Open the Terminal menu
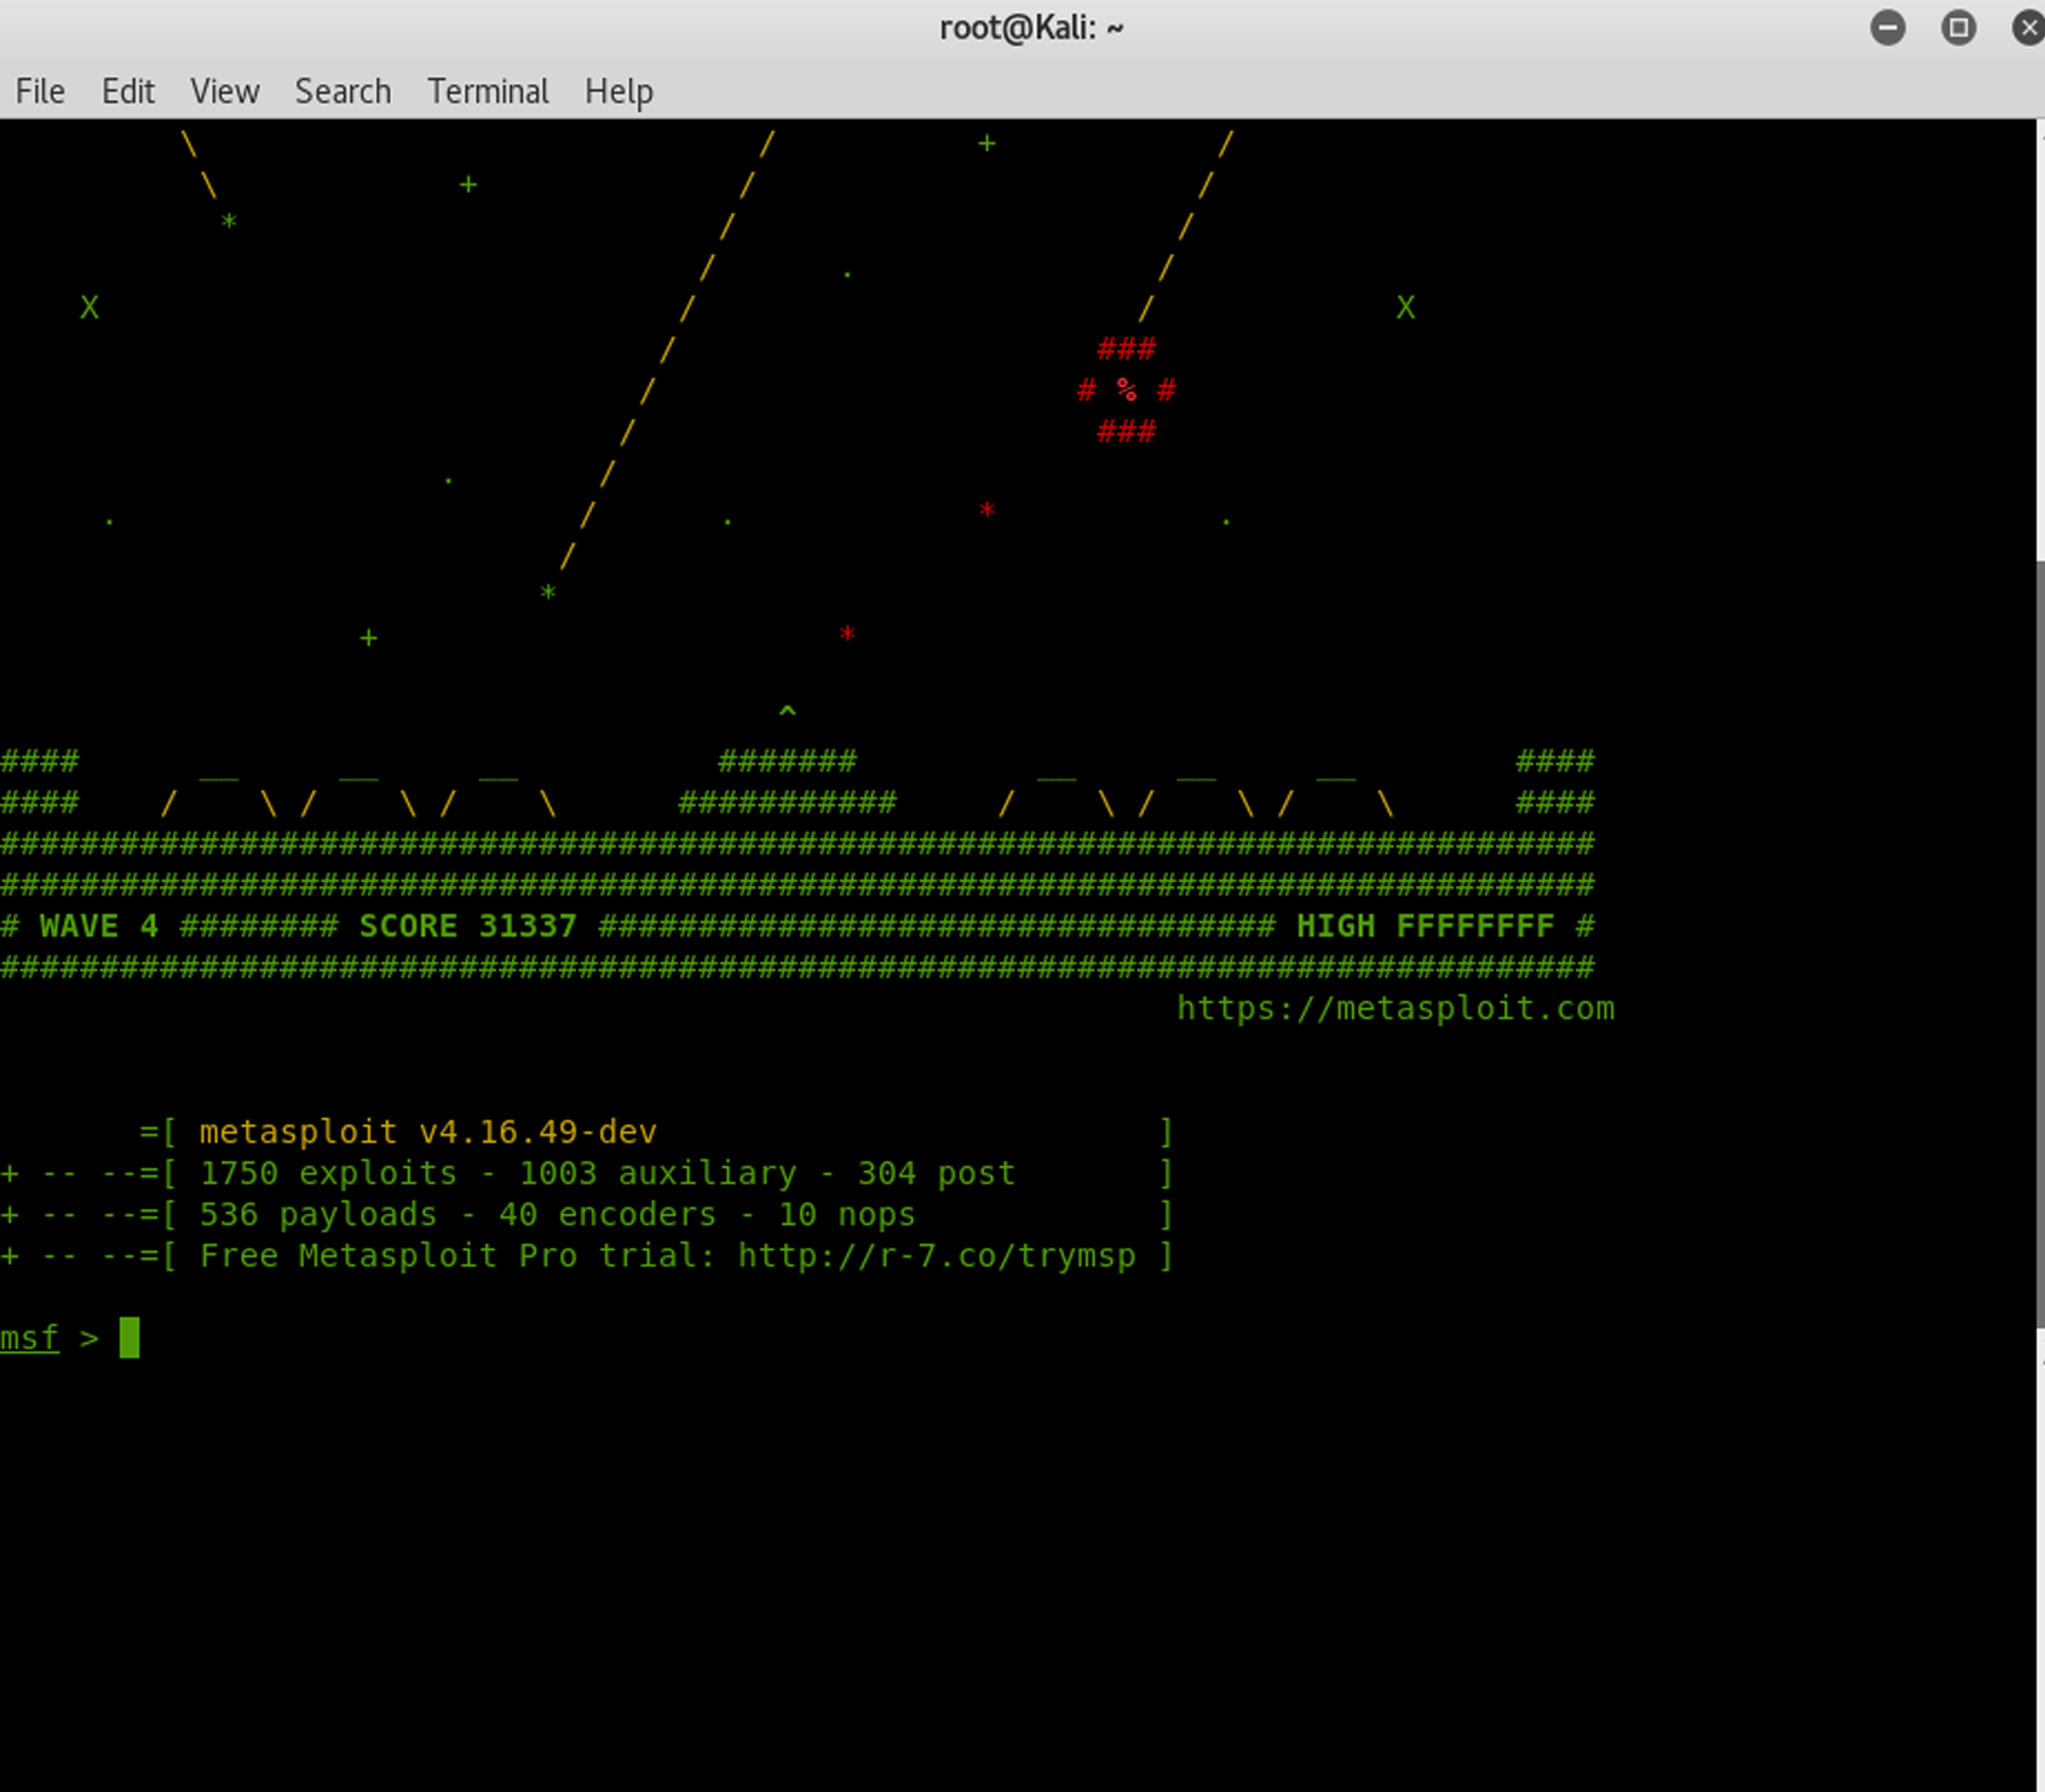This screenshot has width=2045, height=1792. point(488,92)
